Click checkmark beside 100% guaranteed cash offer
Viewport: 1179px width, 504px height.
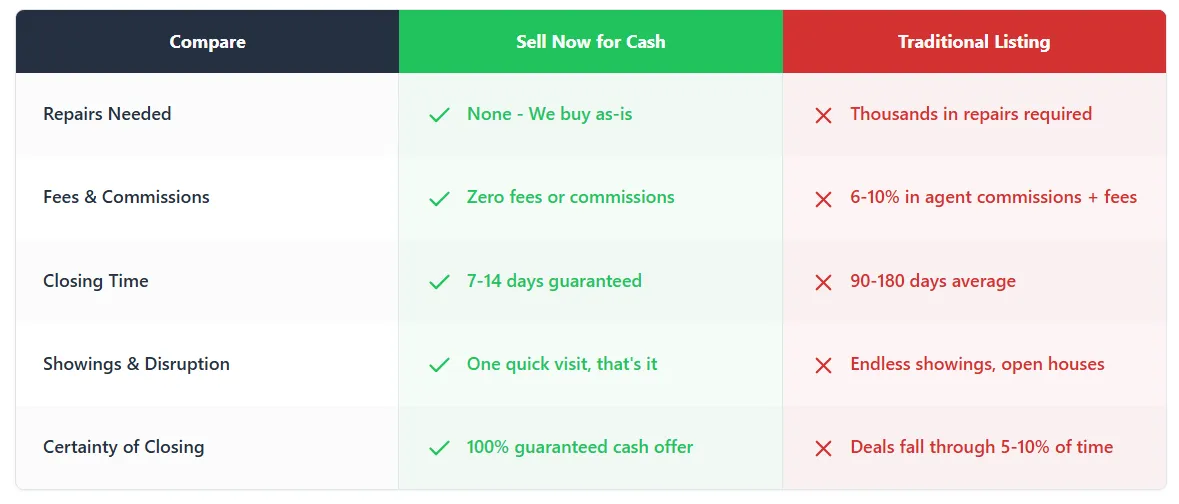coord(439,448)
